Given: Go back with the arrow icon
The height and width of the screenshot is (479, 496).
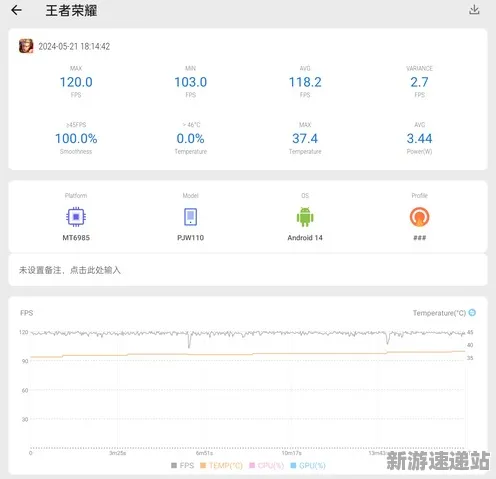Looking at the screenshot, I should pyautogui.click(x=16, y=10).
